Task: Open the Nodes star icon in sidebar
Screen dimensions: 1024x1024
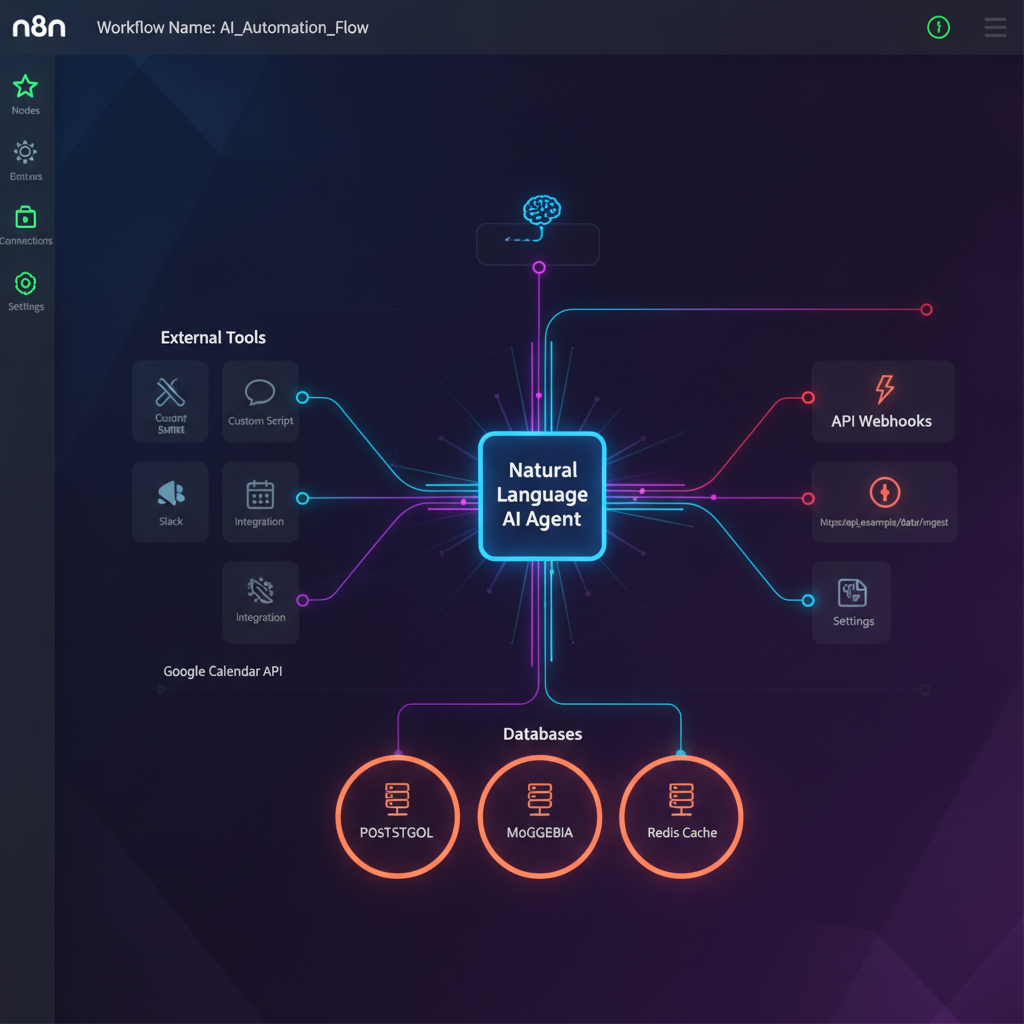Action: 25,86
